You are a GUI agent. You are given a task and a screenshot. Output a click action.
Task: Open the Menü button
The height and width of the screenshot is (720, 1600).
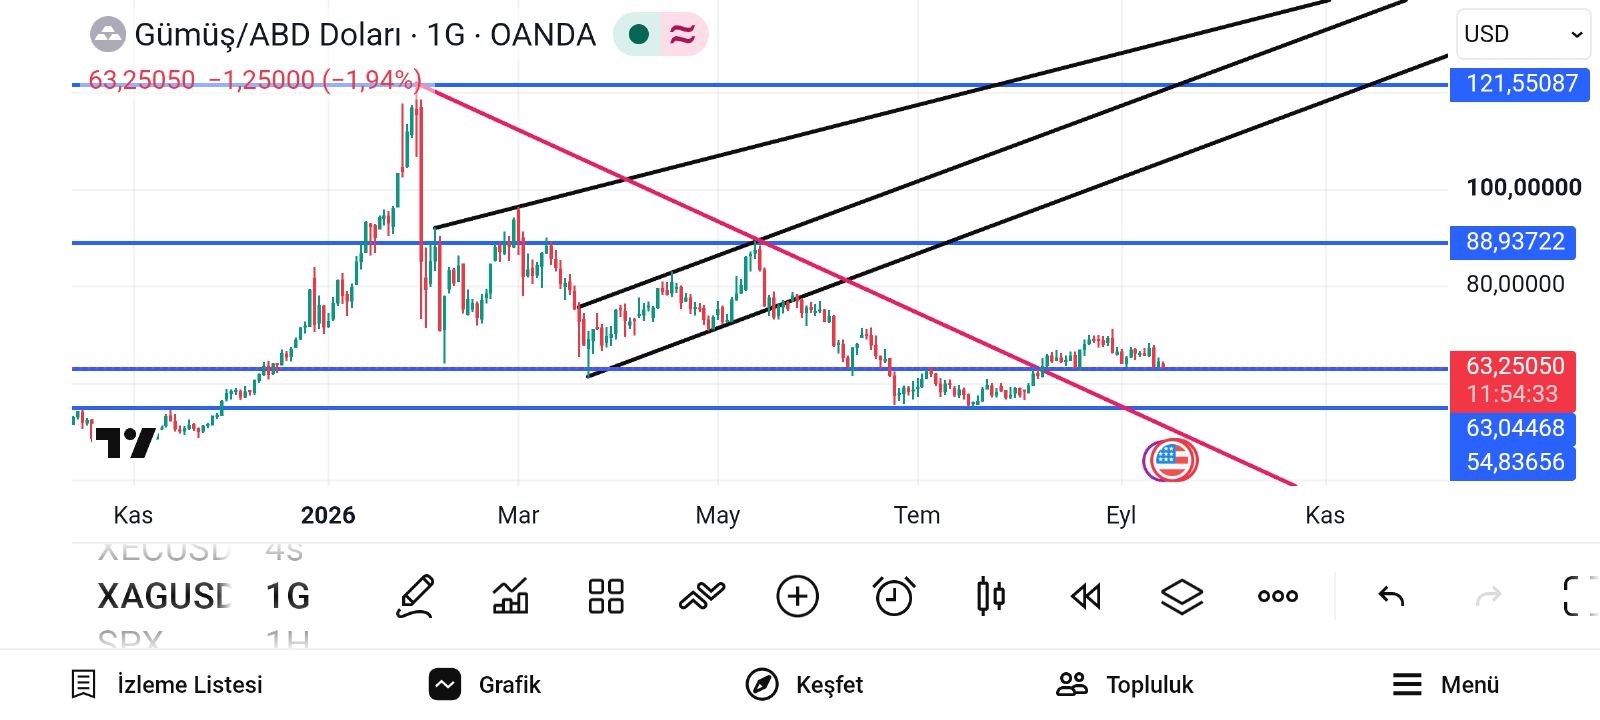[x=1446, y=684]
